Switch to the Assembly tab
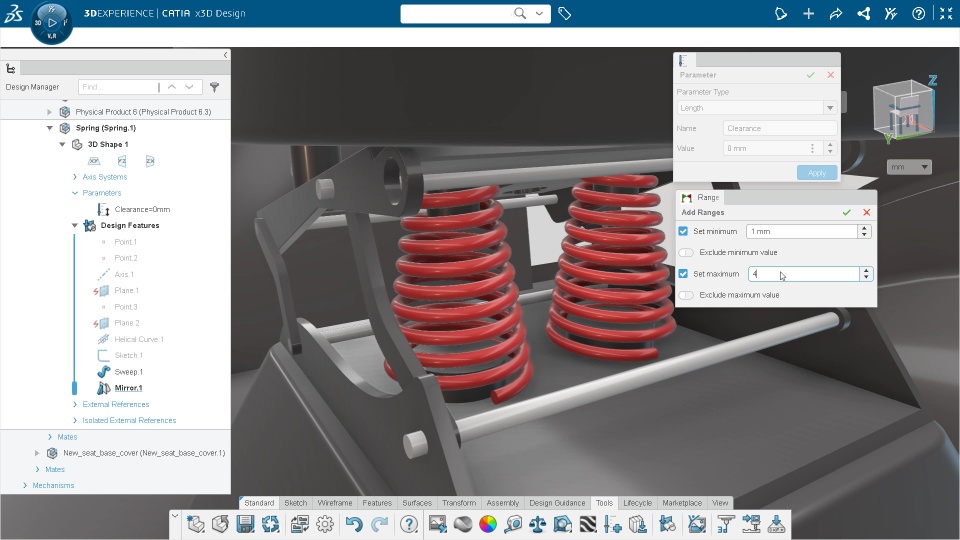Viewport: 960px width, 540px height. point(503,503)
